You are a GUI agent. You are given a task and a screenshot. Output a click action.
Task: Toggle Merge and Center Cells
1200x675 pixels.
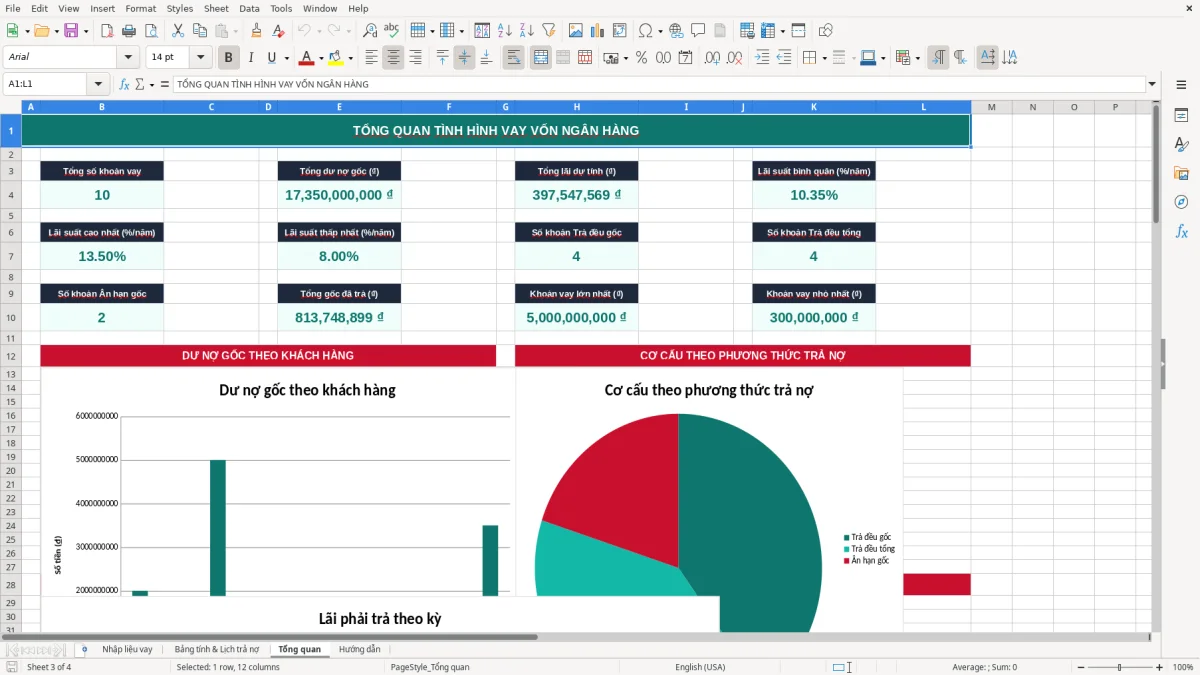540,58
